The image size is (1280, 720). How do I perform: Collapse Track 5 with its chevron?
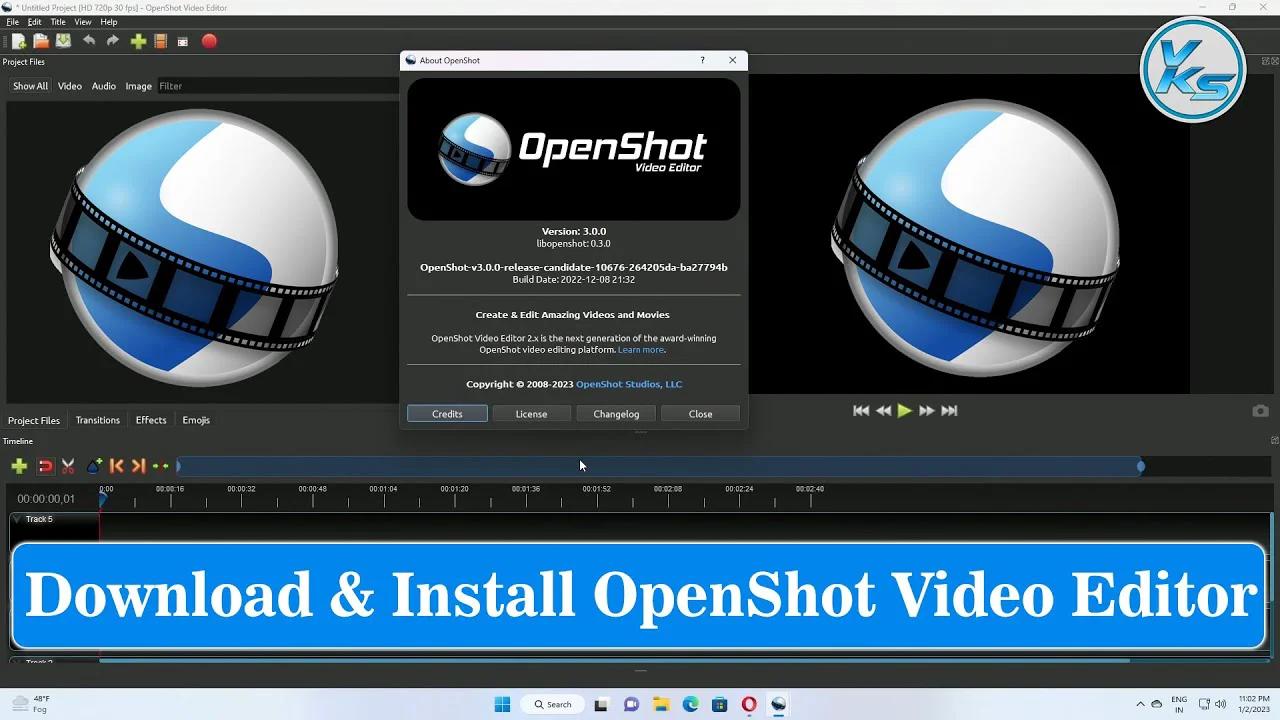[x=16, y=519]
